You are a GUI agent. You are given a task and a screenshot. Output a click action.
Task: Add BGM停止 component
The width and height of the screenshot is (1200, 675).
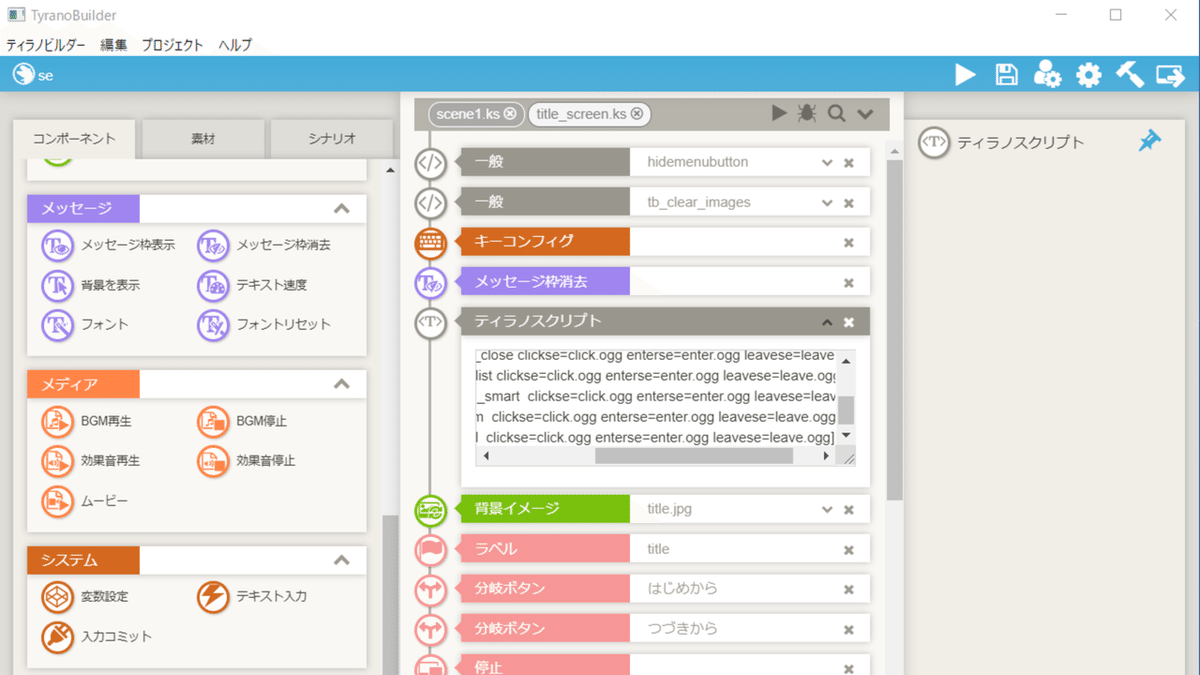[243, 421]
